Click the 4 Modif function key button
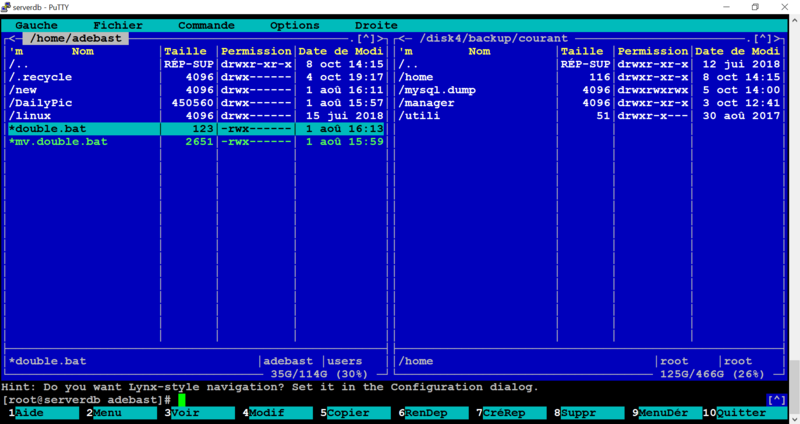Image resolution: width=800 pixels, height=424 pixels. coord(278,413)
